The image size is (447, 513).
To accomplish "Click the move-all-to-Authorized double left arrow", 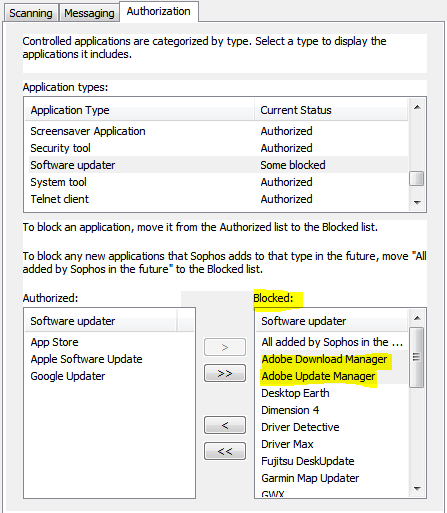I will click(225, 451).
